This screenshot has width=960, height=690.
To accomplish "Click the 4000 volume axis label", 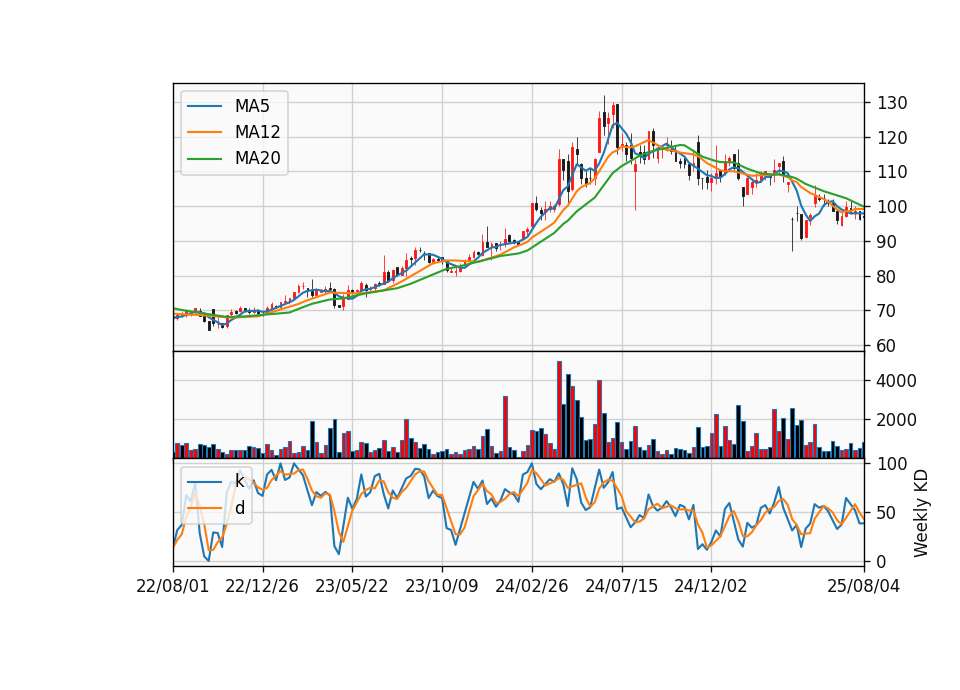I will point(897,381).
